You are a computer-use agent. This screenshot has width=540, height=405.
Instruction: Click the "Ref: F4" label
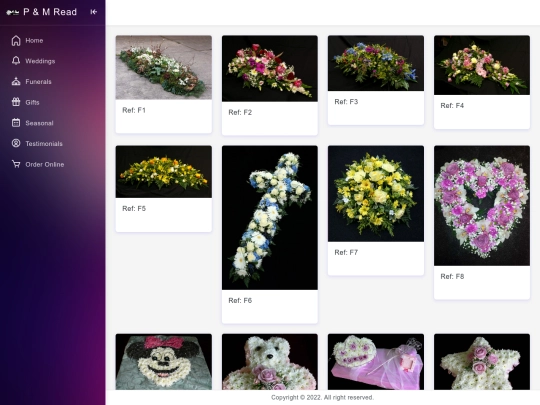(452, 105)
